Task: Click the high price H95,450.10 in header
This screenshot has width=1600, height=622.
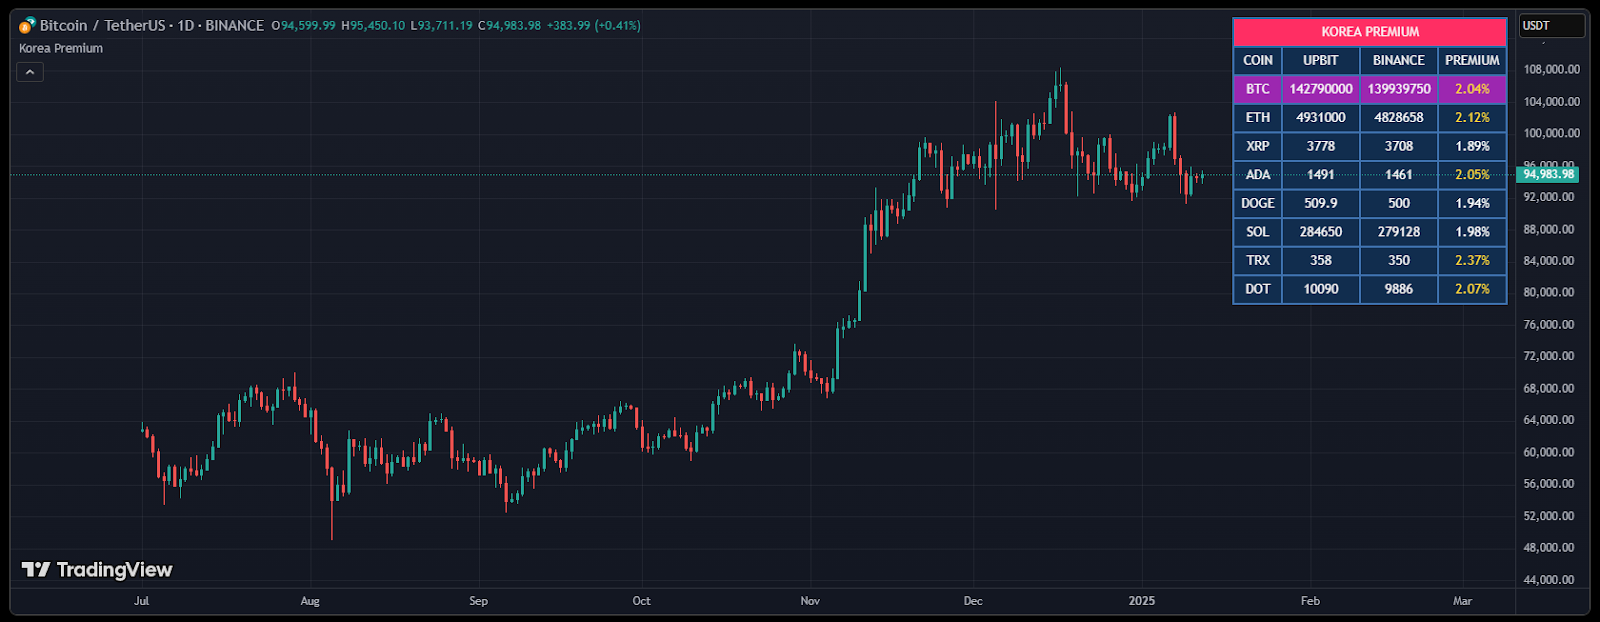Action: (374, 26)
